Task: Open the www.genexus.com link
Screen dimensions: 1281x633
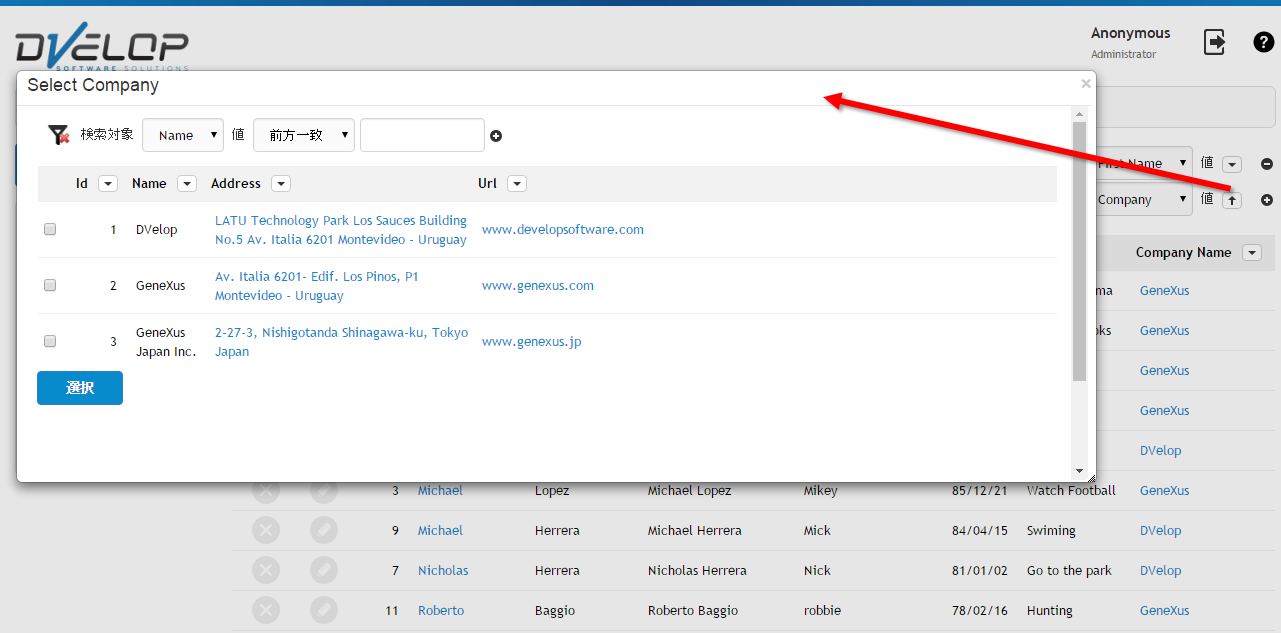Action: point(538,286)
